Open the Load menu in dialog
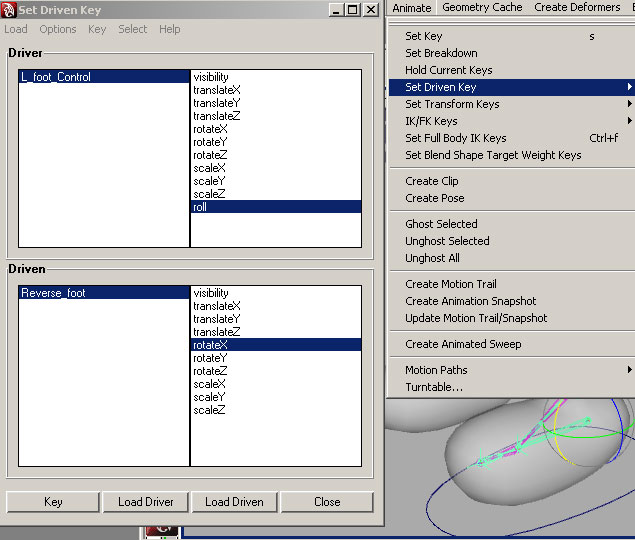The image size is (635, 540). coord(16,29)
